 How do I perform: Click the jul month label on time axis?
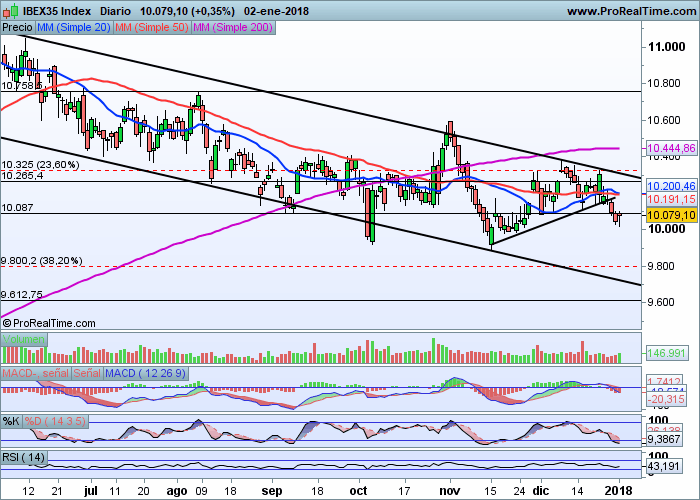(x=91, y=491)
